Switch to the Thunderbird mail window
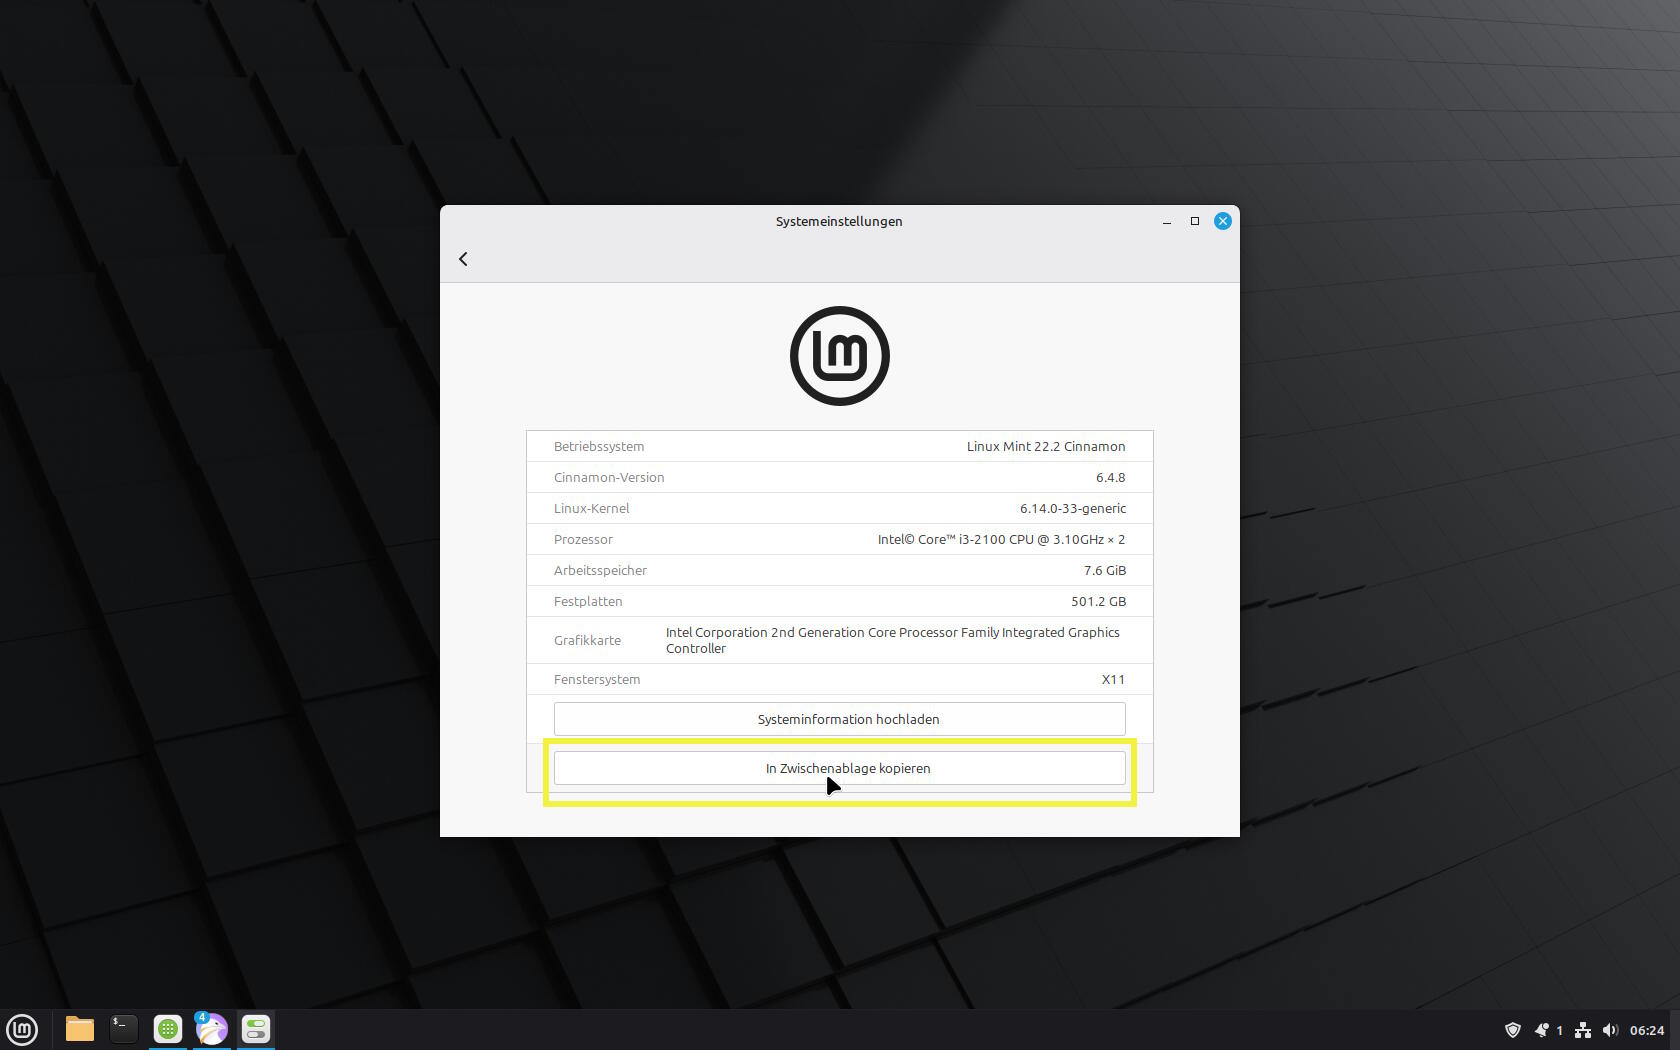 click(x=212, y=1029)
